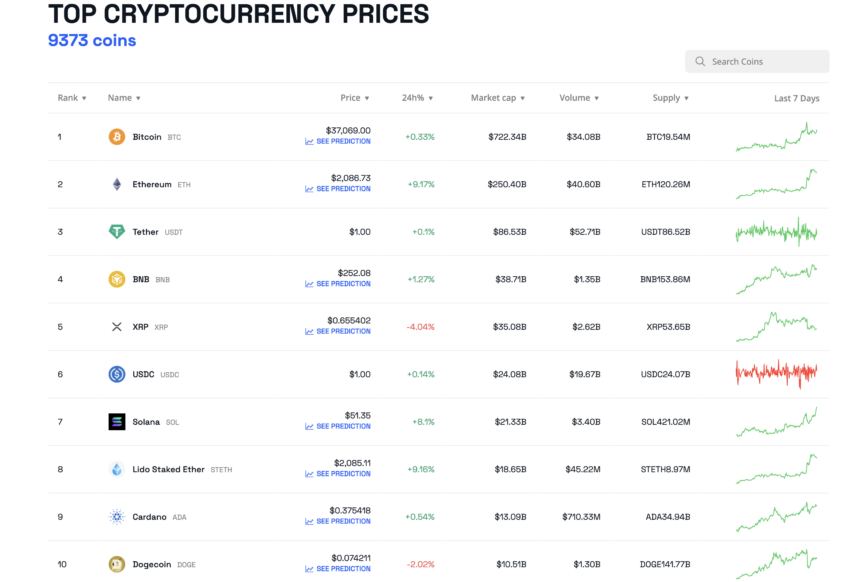The height and width of the screenshot is (582, 850).
Task: Click the Tether USDT logo icon
Action: click(117, 231)
